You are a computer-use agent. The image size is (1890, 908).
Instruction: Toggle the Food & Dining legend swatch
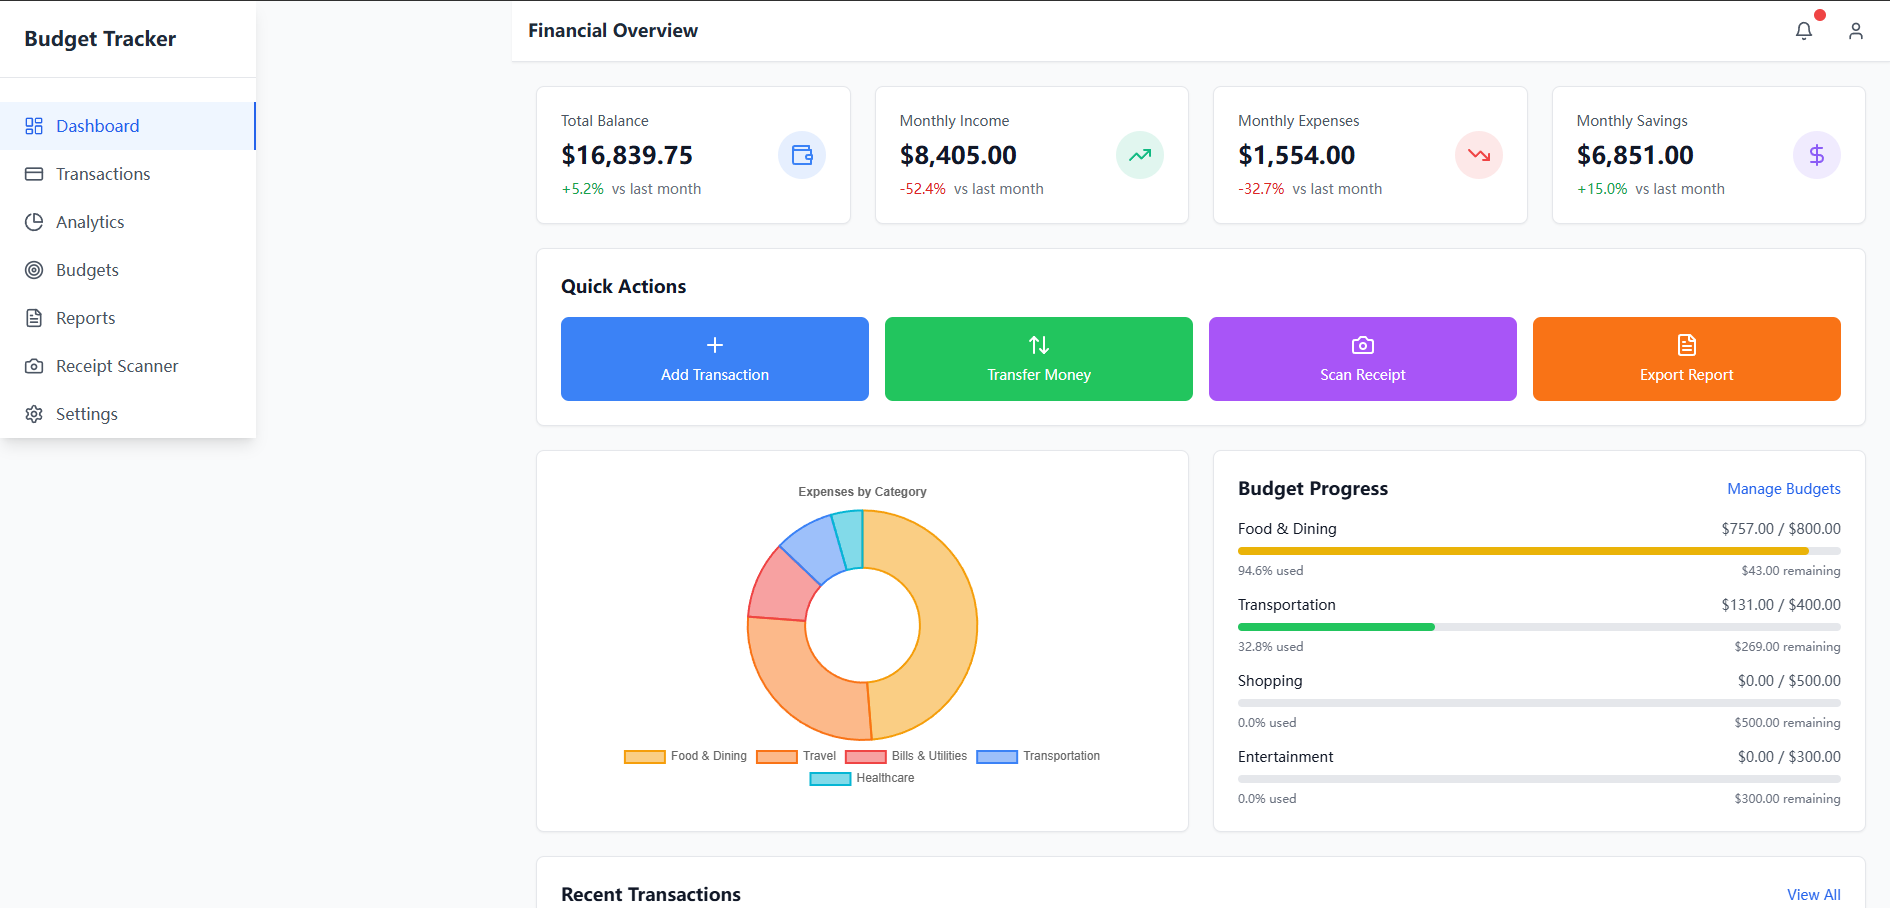point(643,756)
